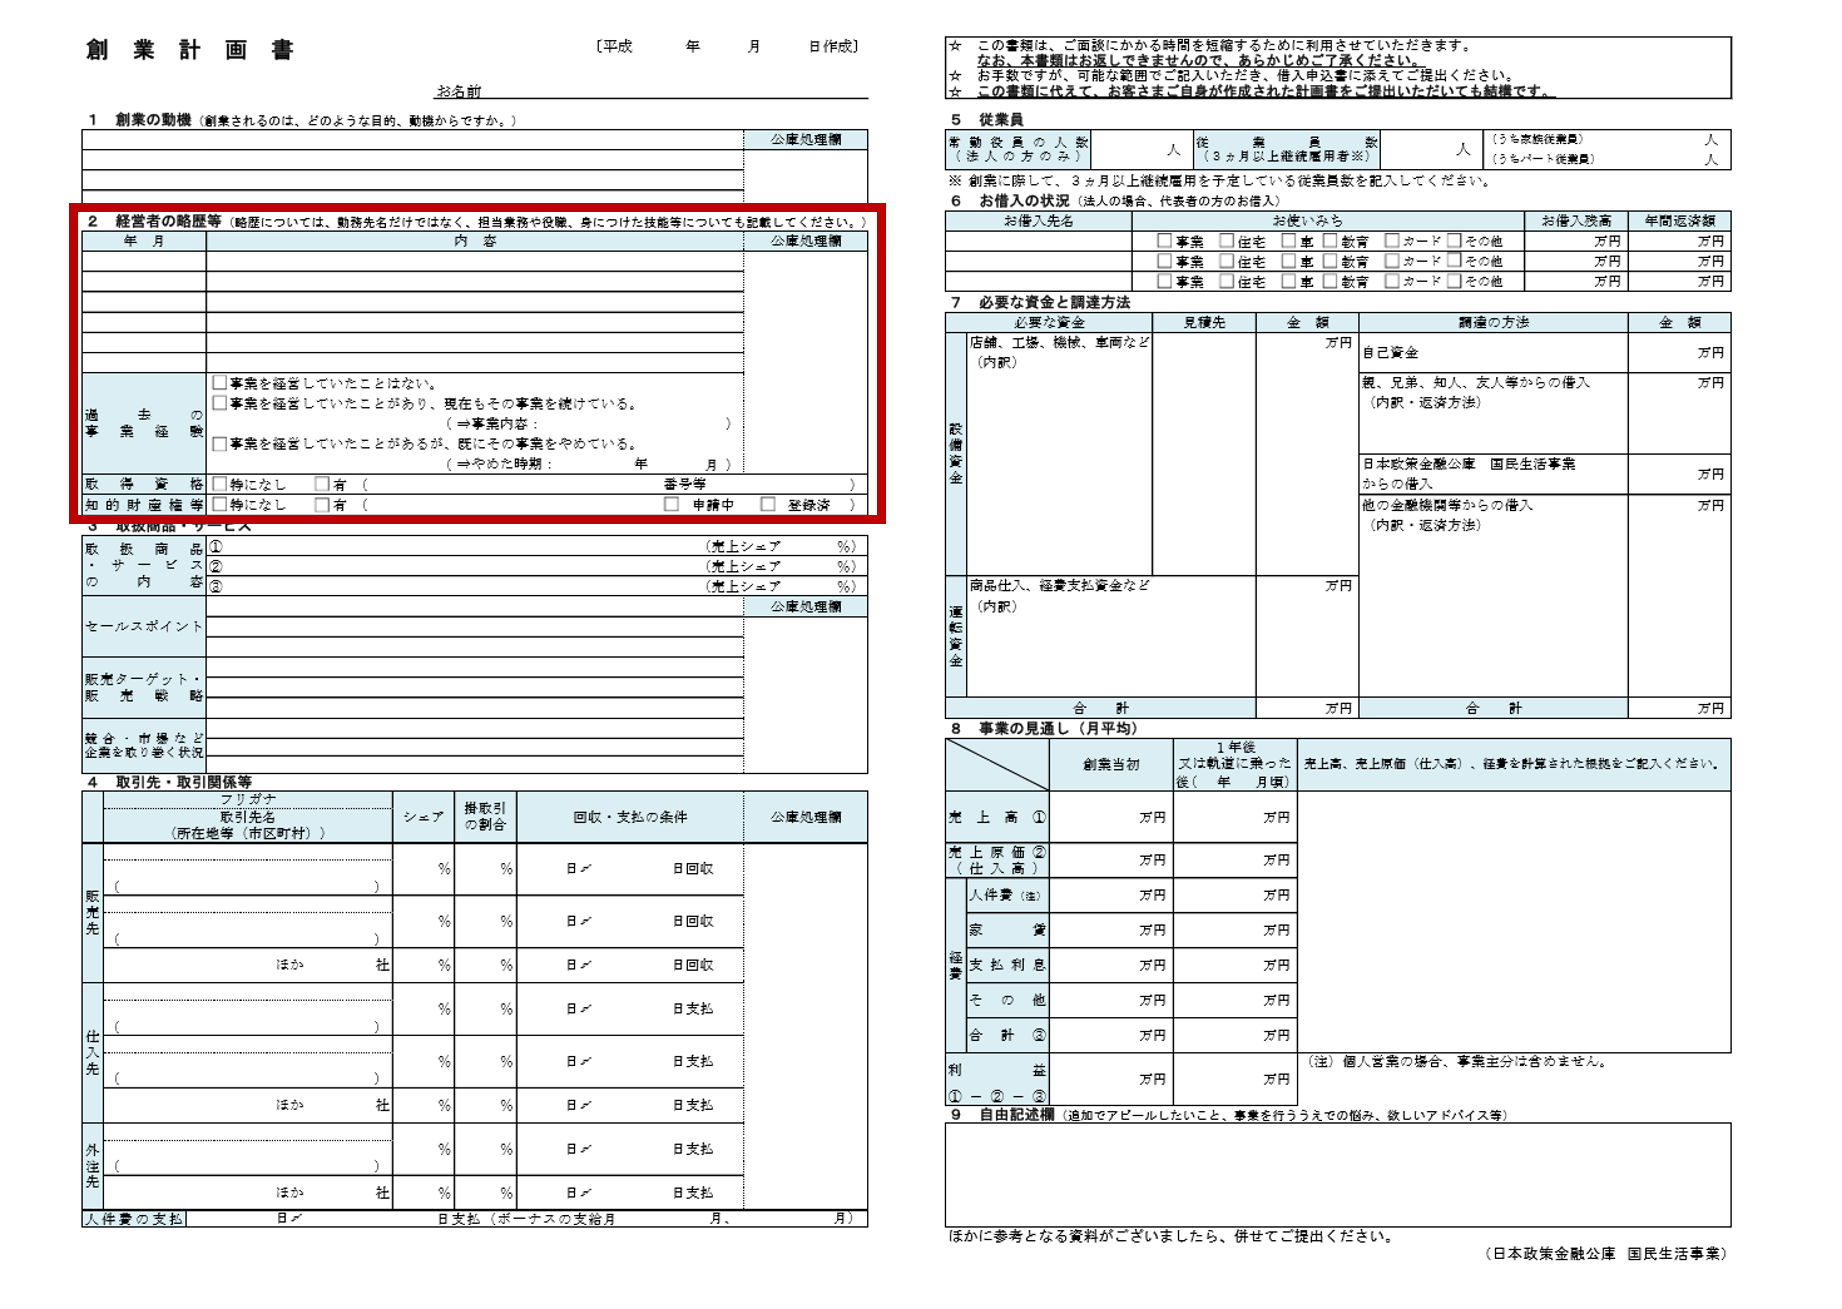The height and width of the screenshot is (1309, 1842).
Task: Check the 登録済 box
Action: click(x=767, y=505)
